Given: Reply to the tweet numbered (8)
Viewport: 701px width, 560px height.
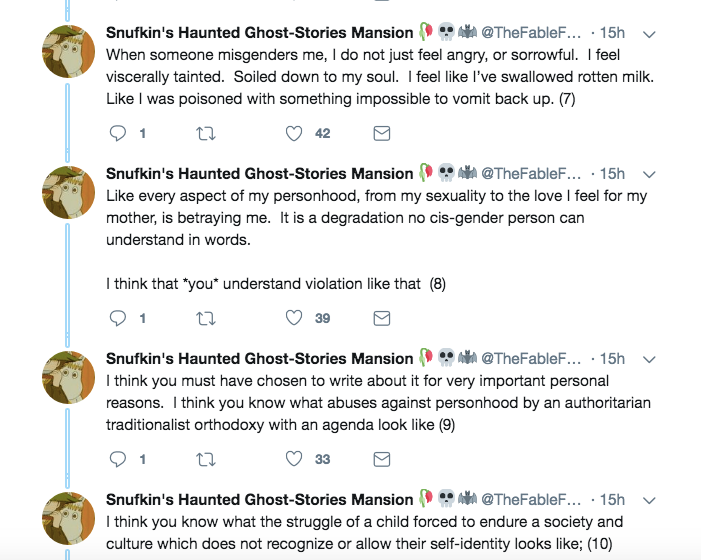Looking at the screenshot, I should 118,318.
